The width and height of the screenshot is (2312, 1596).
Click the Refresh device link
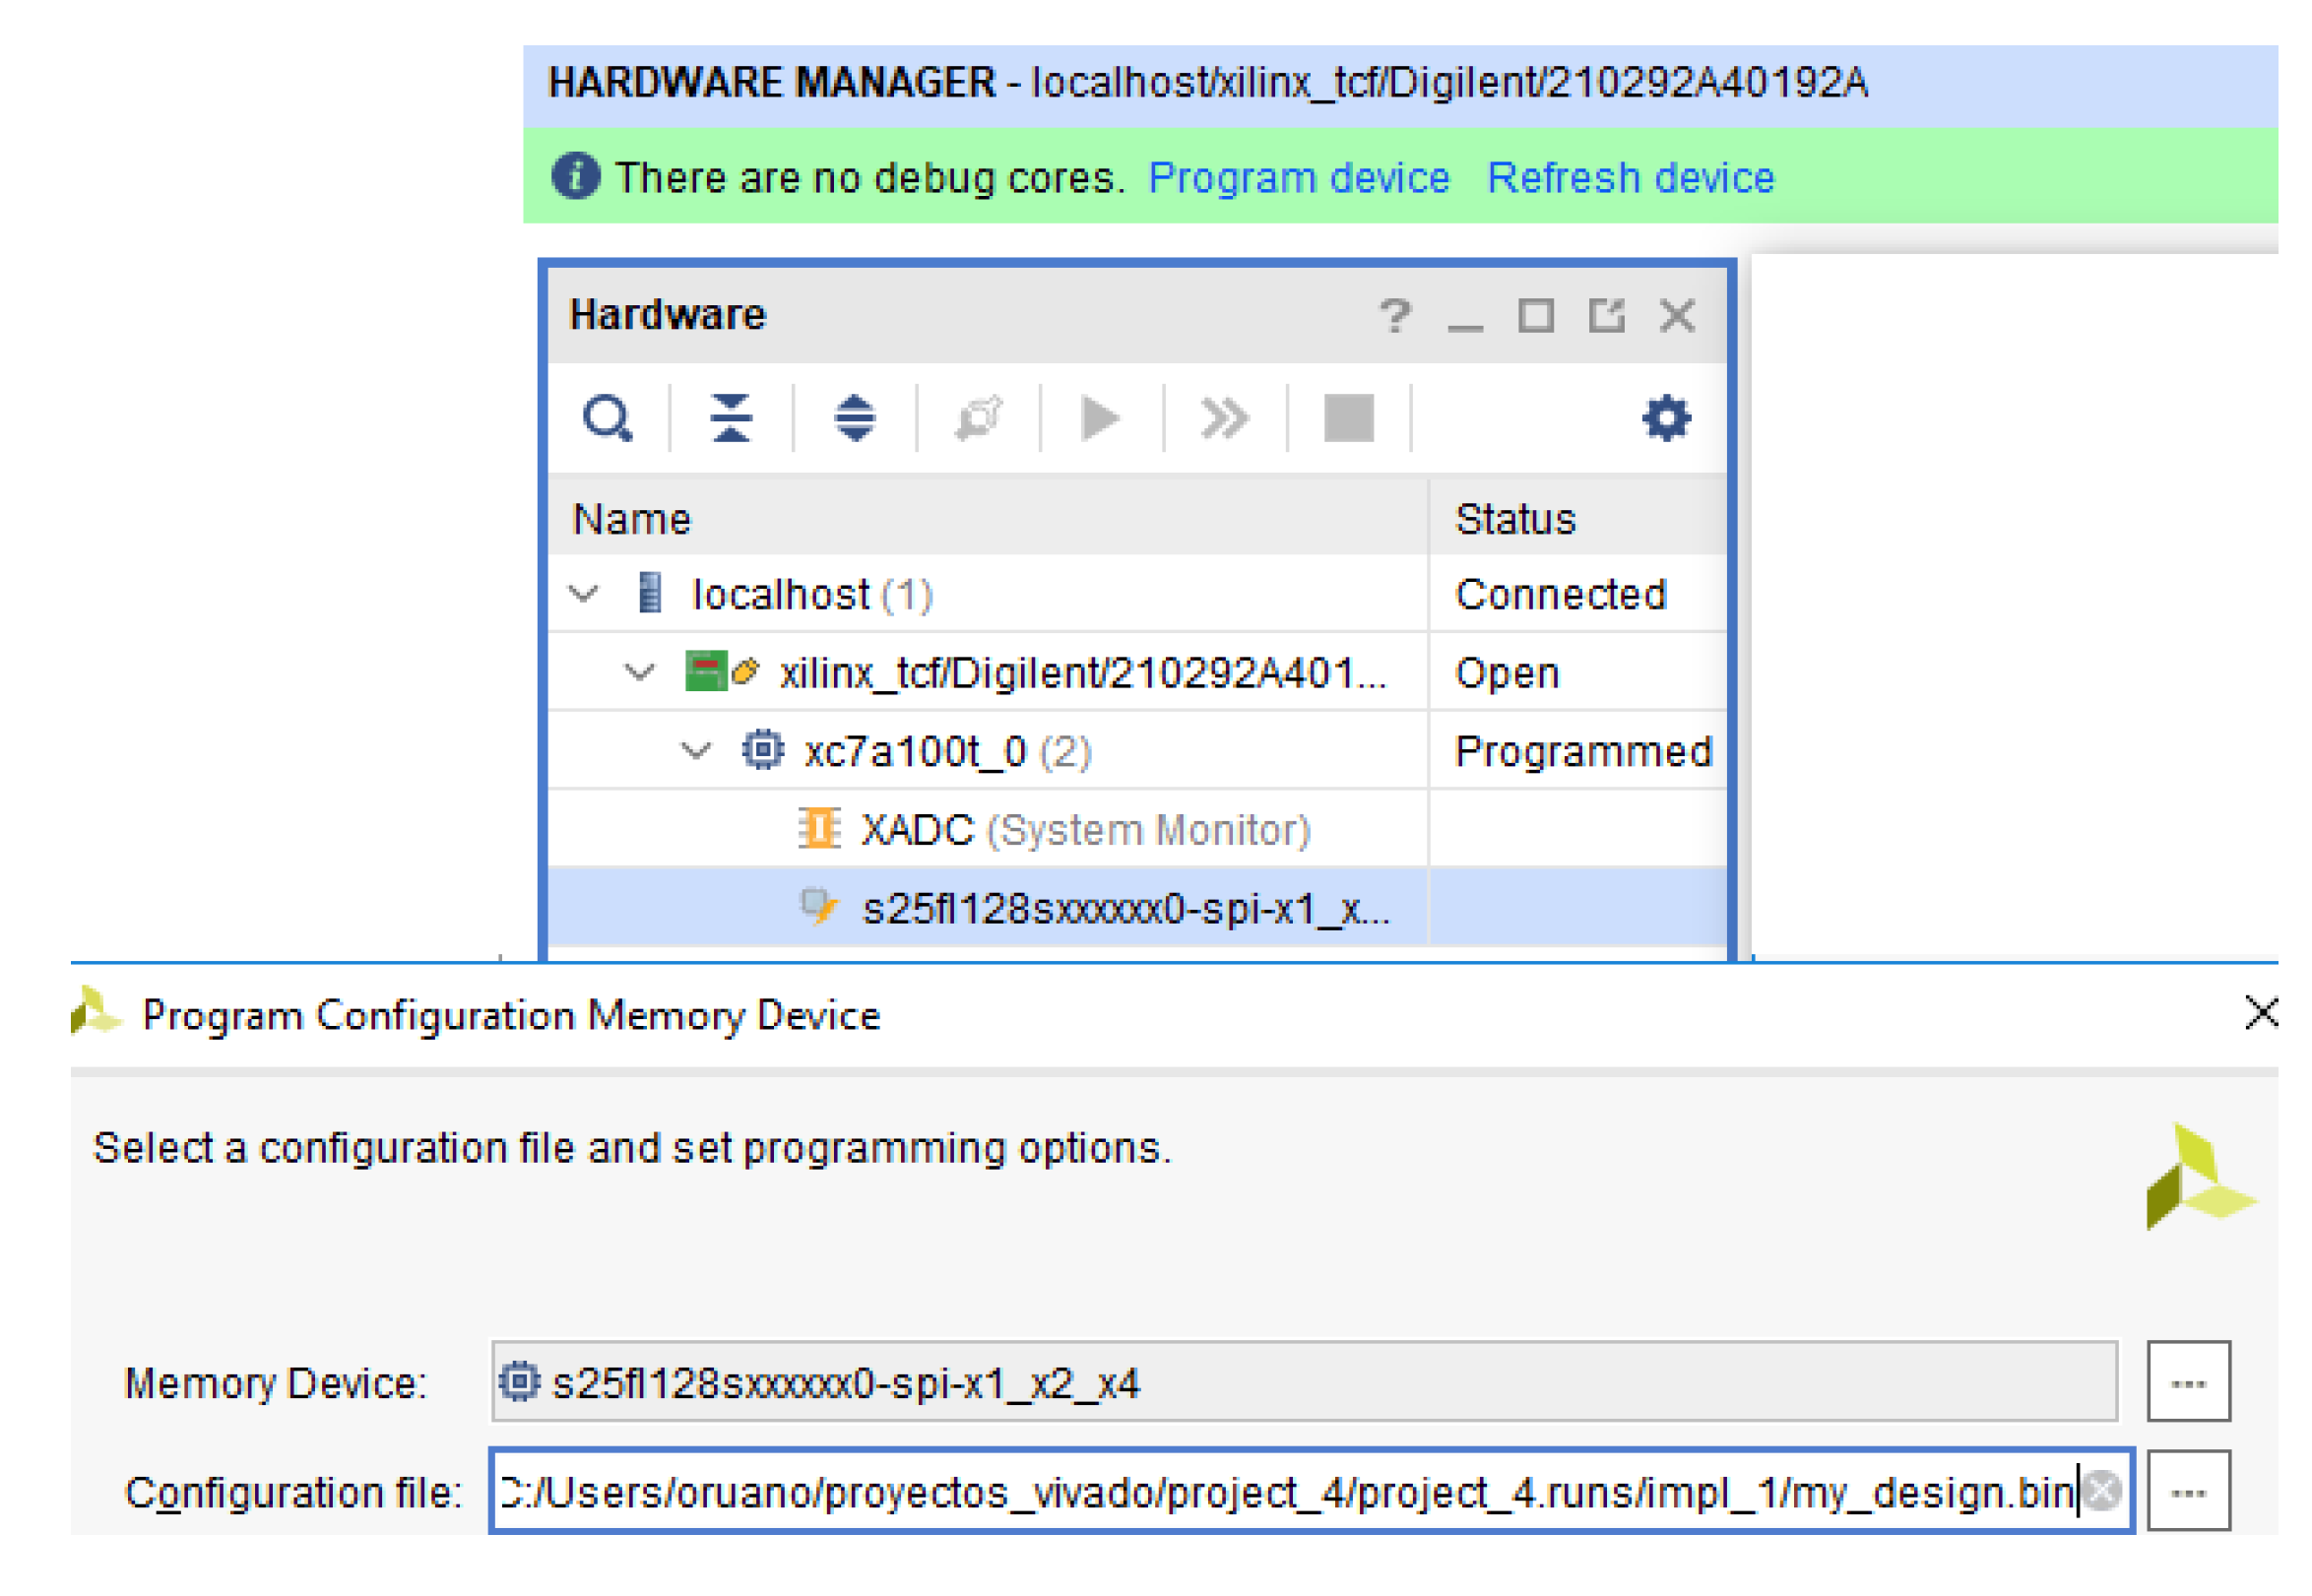(1630, 178)
